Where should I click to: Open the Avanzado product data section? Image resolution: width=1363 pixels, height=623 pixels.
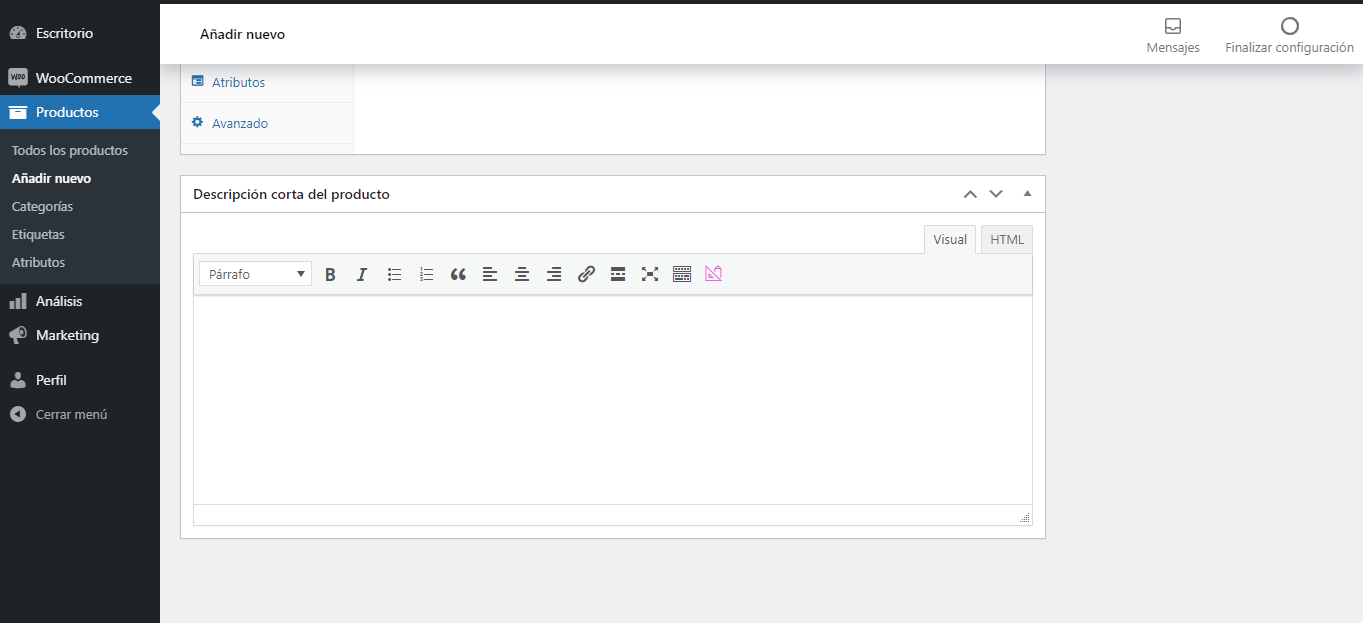click(x=238, y=122)
